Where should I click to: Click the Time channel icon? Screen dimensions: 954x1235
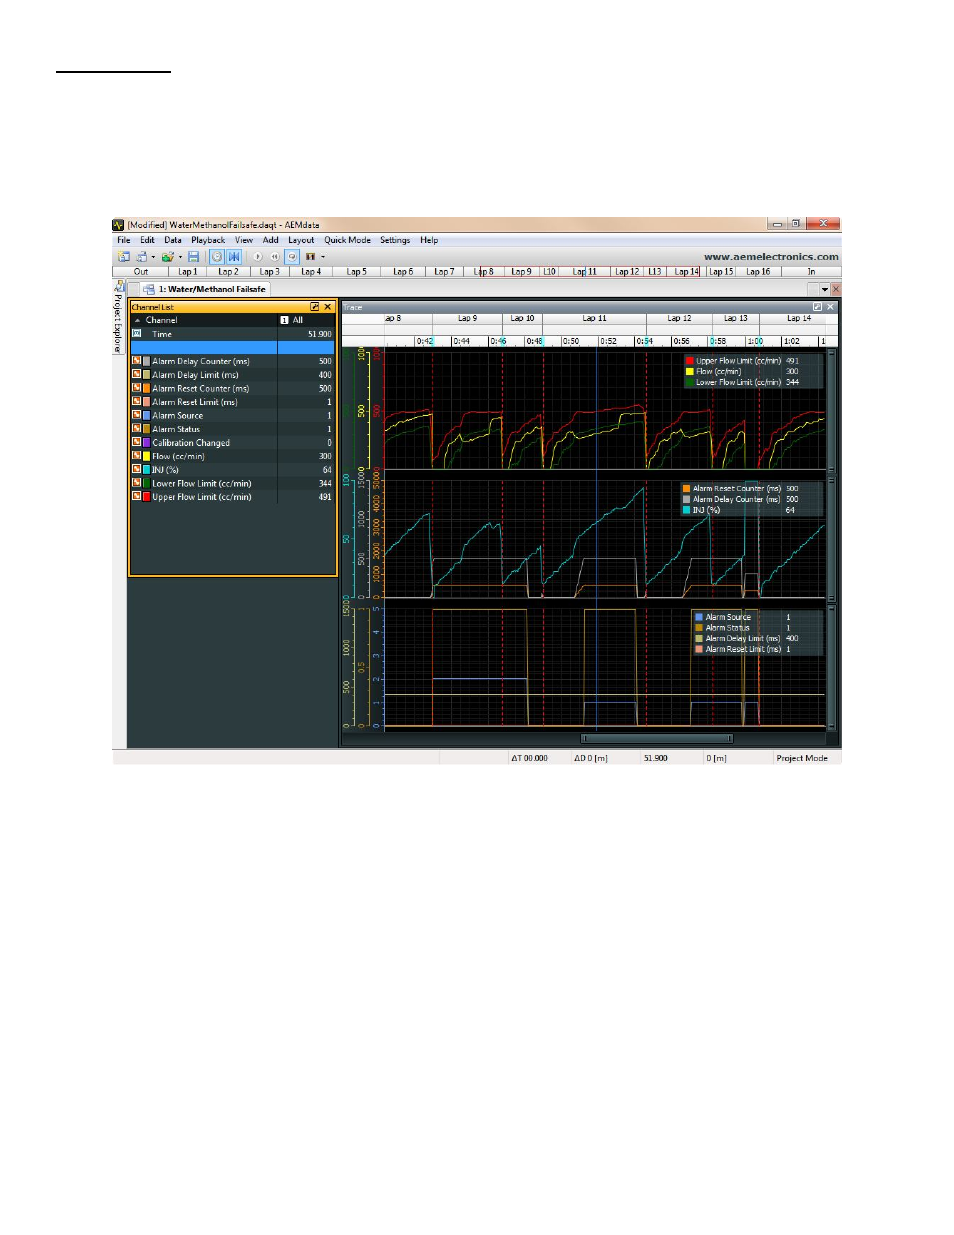pyautogui.click(x=137, y=334)
